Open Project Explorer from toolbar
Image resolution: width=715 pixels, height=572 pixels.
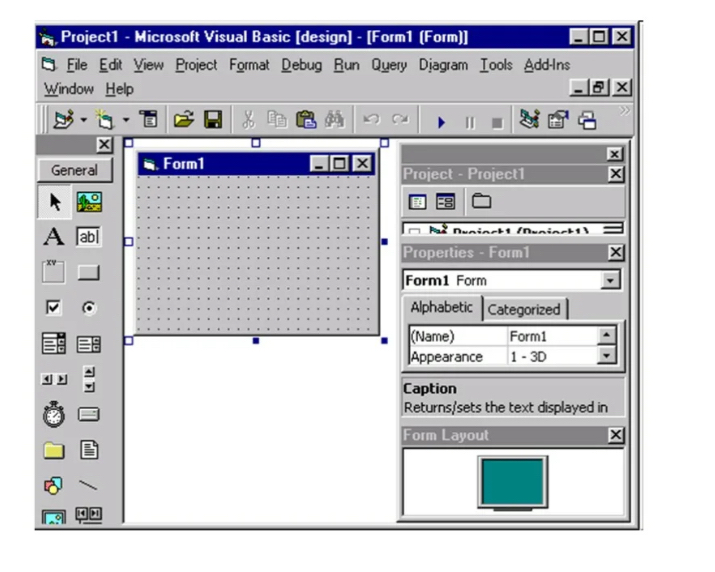point(529,119)
